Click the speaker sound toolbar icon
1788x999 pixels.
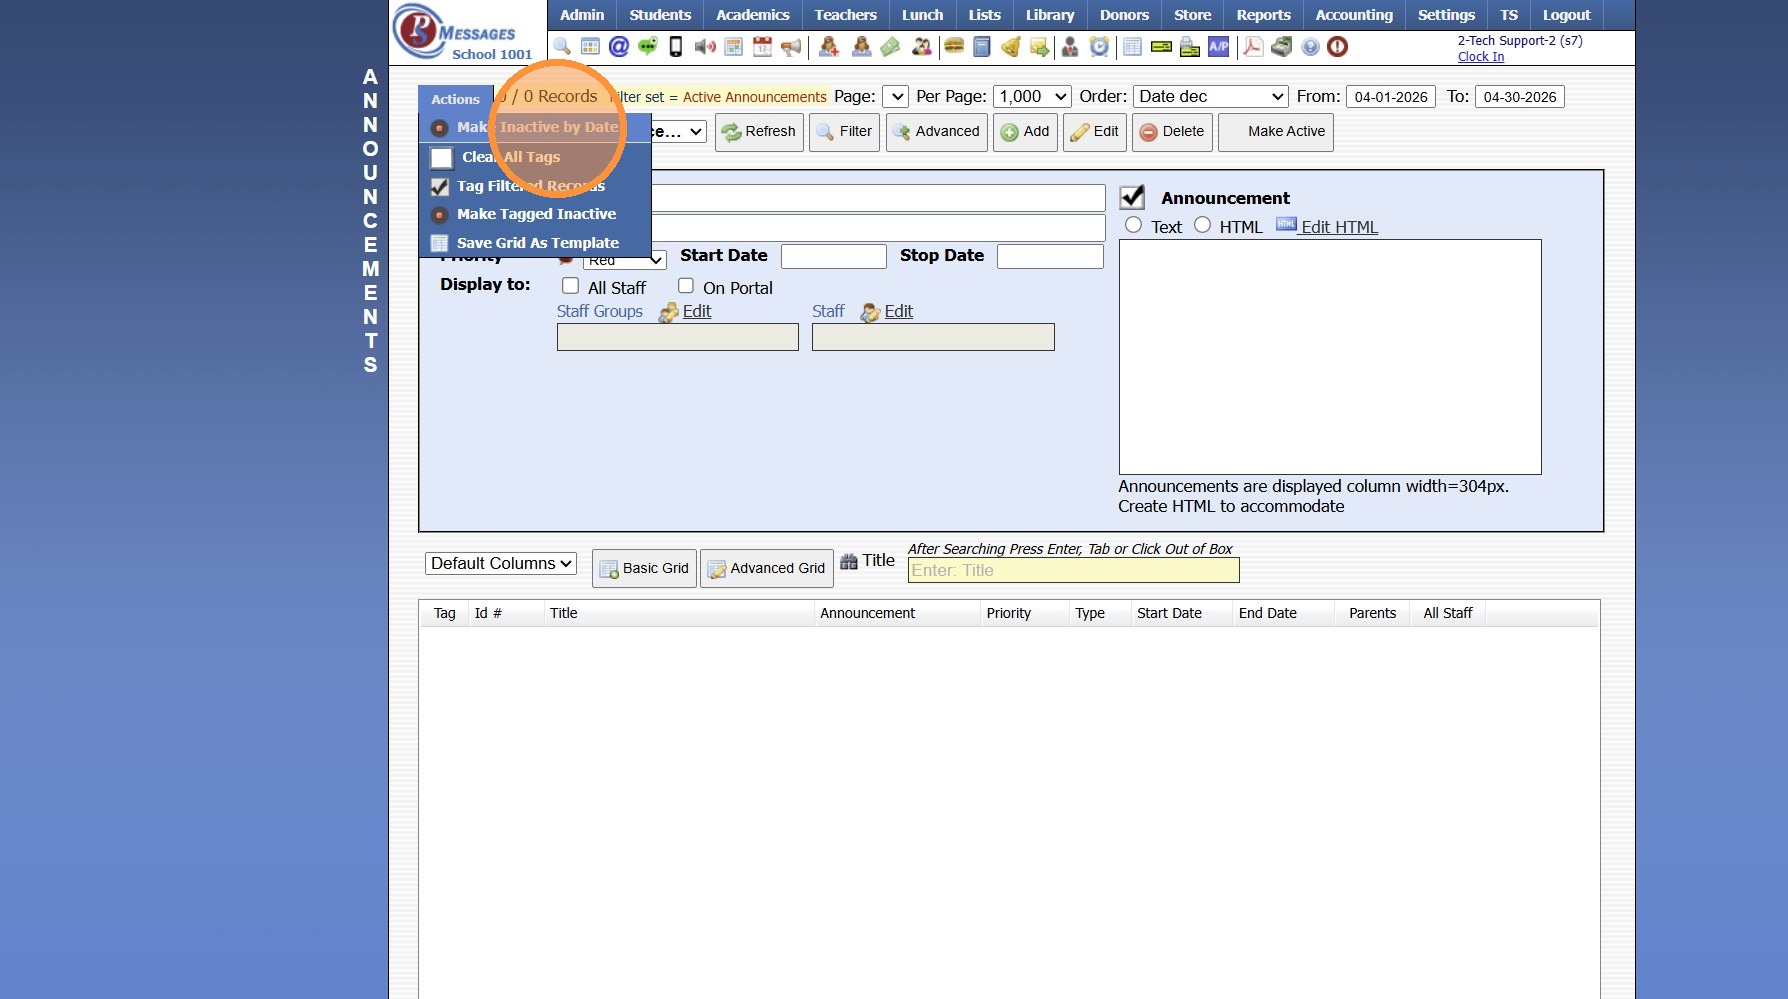pos(705,47)
